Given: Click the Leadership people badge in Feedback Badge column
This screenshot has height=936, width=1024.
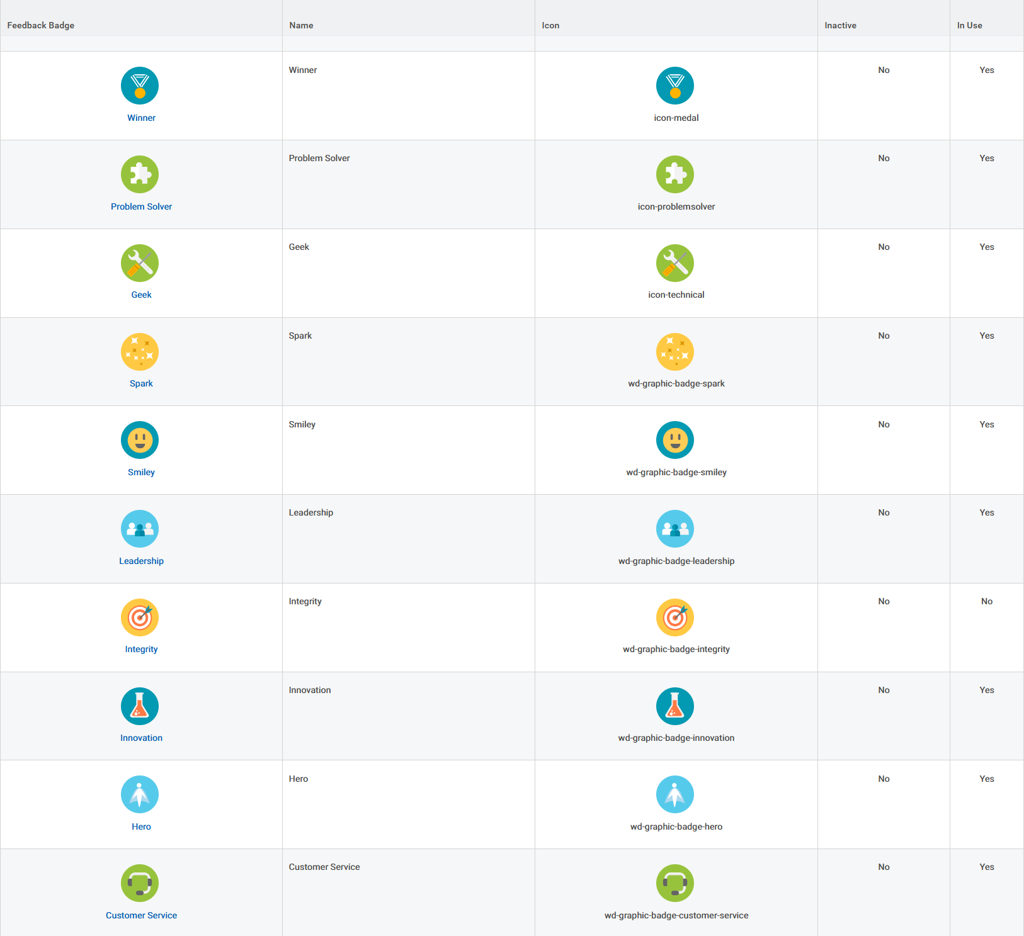Looking at the screenshot, I should pyautogui.click(x=140, y=529).
